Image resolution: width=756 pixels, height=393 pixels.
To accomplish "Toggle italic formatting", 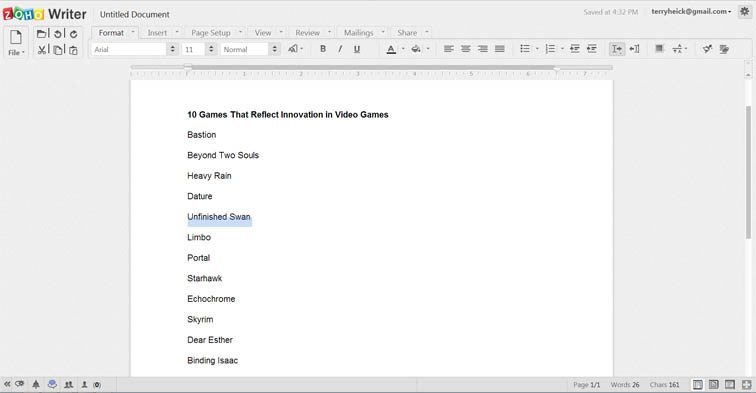I will 340,49.
